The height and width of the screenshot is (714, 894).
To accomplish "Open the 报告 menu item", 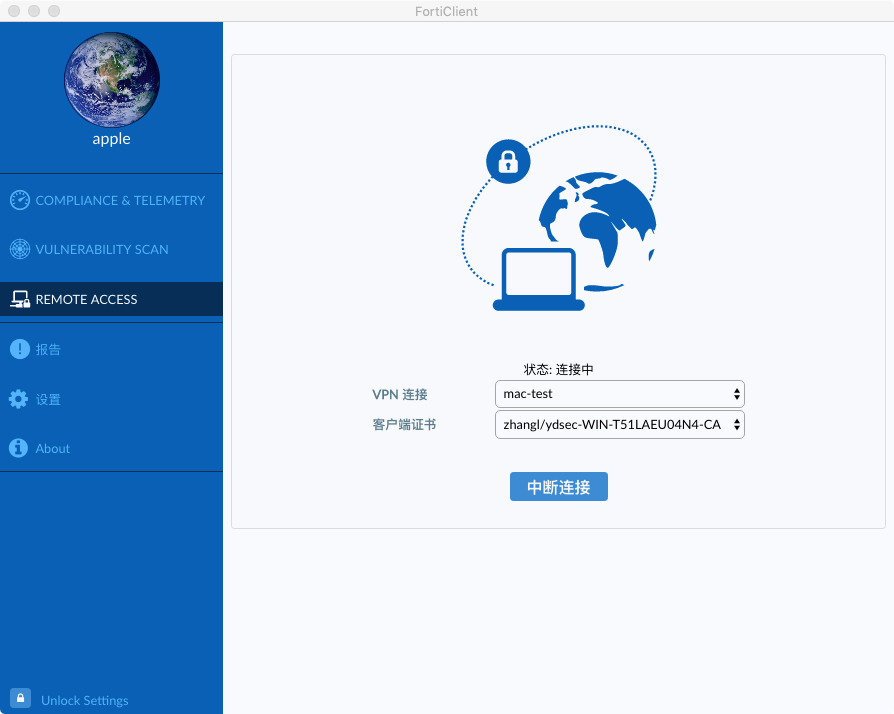I will 111,349.
